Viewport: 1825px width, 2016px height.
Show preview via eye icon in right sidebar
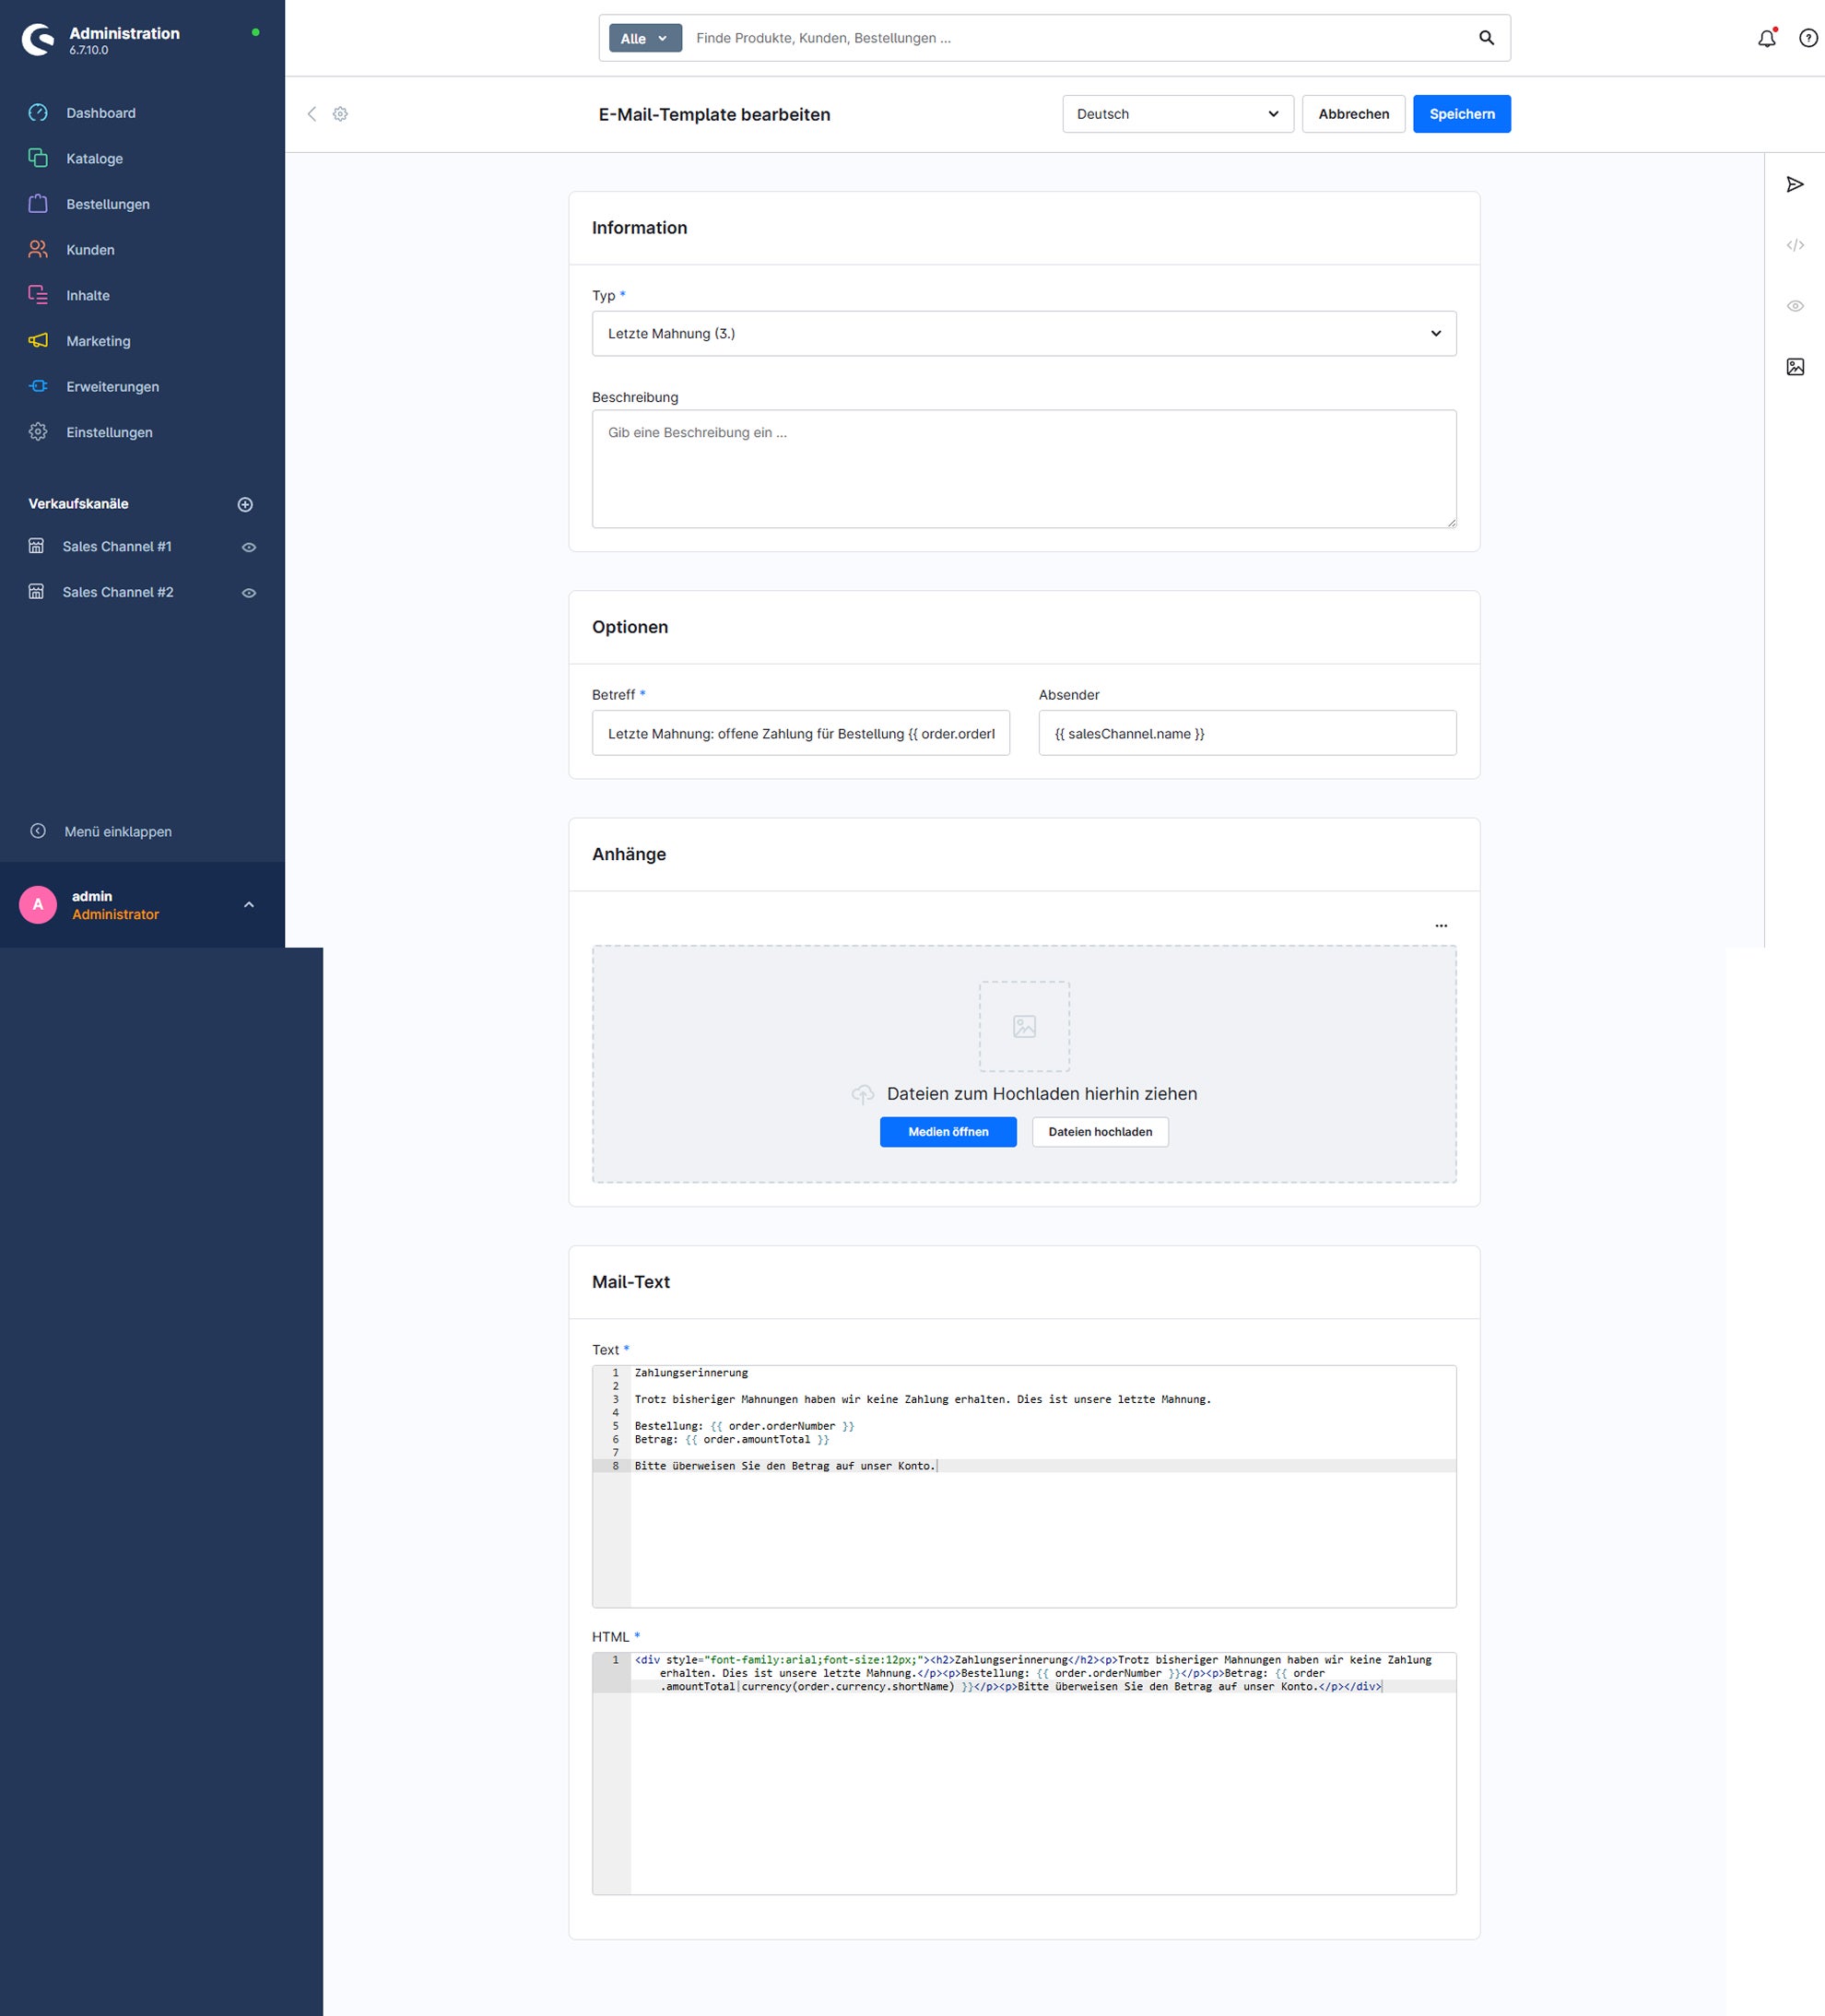pos(1795,306)
